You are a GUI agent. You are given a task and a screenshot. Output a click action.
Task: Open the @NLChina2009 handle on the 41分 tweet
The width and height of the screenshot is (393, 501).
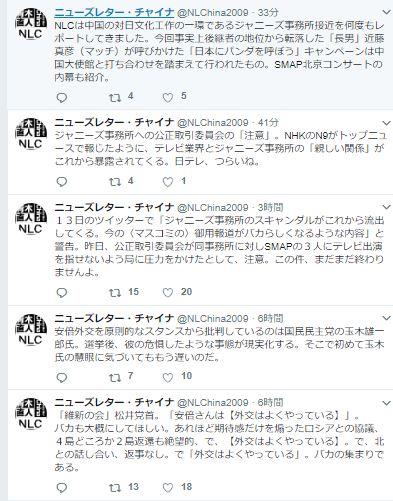213,123
